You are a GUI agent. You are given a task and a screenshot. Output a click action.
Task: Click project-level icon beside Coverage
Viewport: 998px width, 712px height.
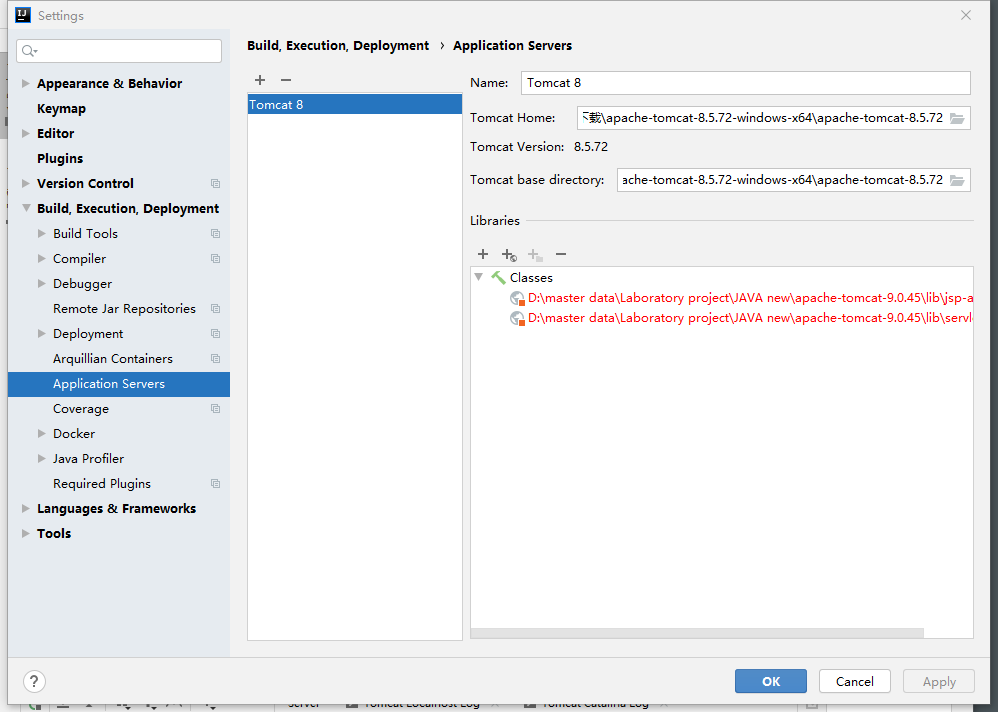click(x=215, y=409)
